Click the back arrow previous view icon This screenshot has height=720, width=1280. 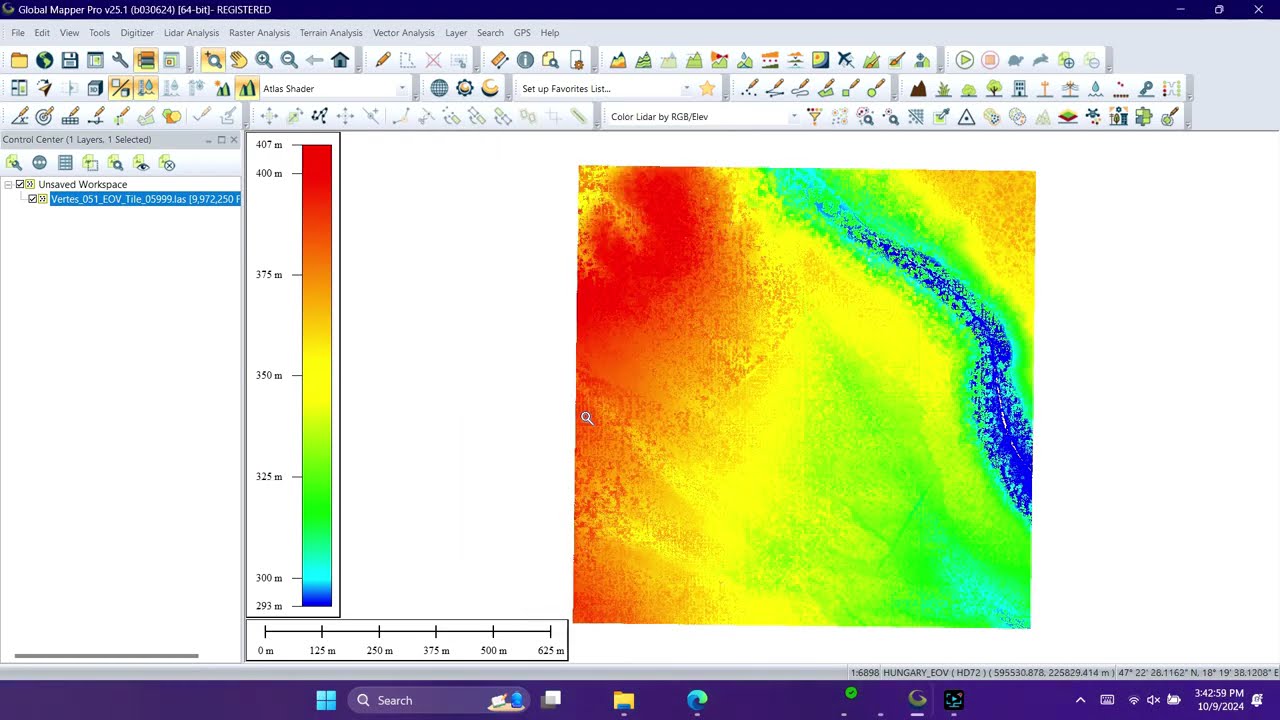click(x=314, y=61)
